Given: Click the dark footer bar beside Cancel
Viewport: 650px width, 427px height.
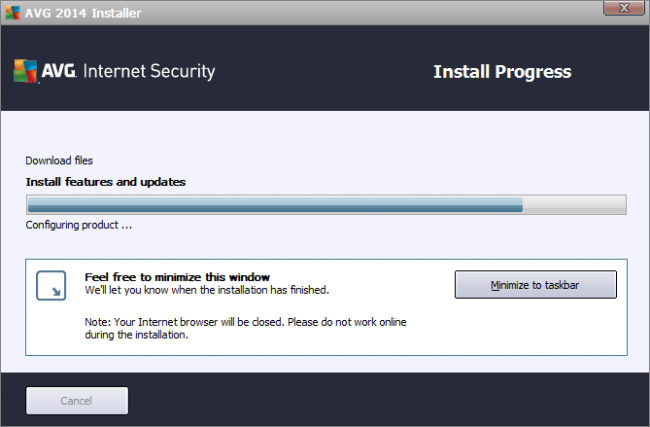Looking at the screenshot, I should pyautogui.click(x=390, y=400).
